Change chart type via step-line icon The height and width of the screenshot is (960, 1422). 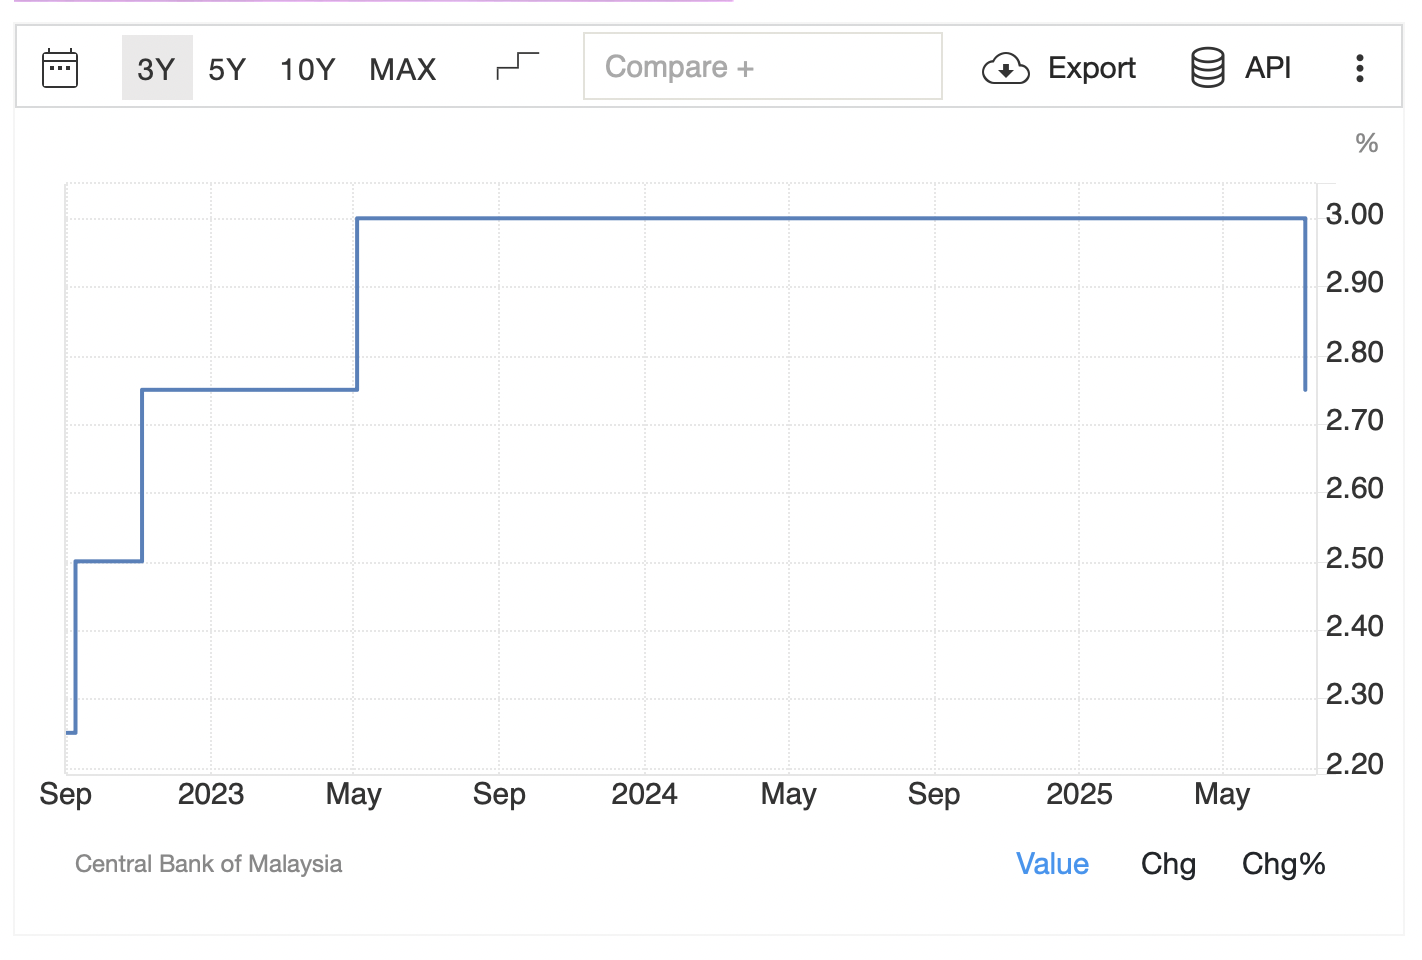point(517,66)
